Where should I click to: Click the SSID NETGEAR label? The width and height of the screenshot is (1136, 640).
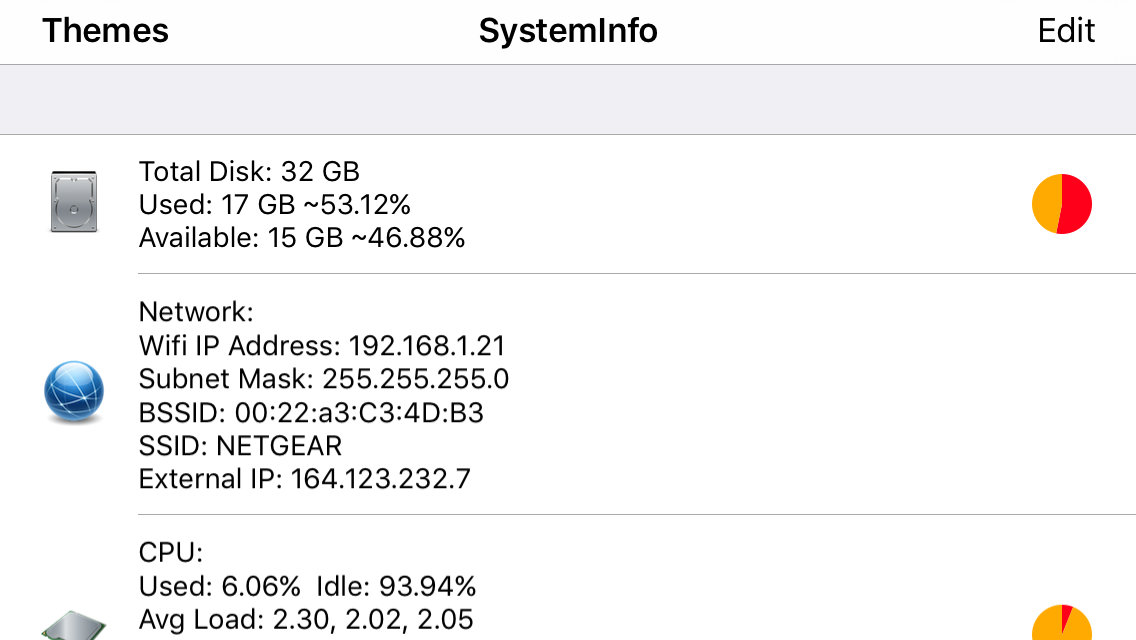240,445
